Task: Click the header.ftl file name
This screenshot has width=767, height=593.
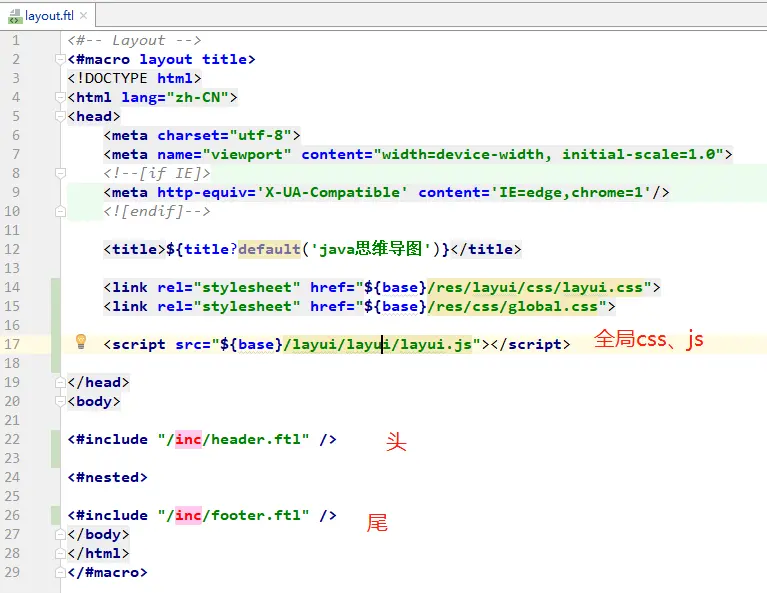Action: 256,439
